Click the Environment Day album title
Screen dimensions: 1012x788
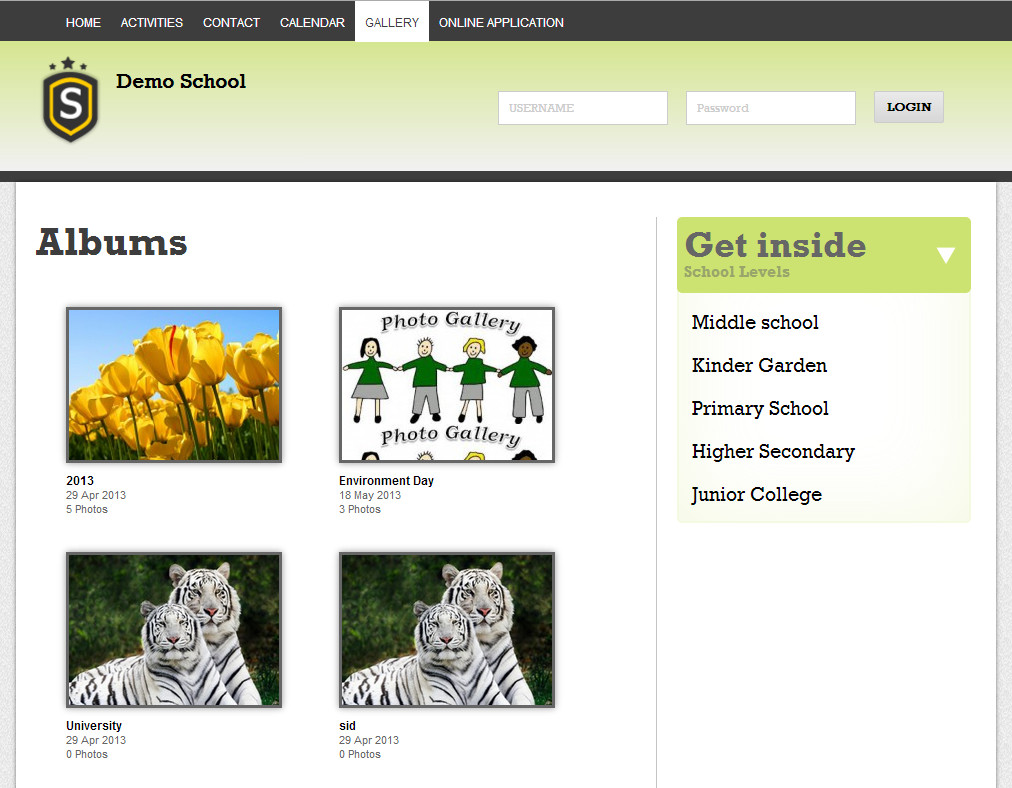(387, 481)
